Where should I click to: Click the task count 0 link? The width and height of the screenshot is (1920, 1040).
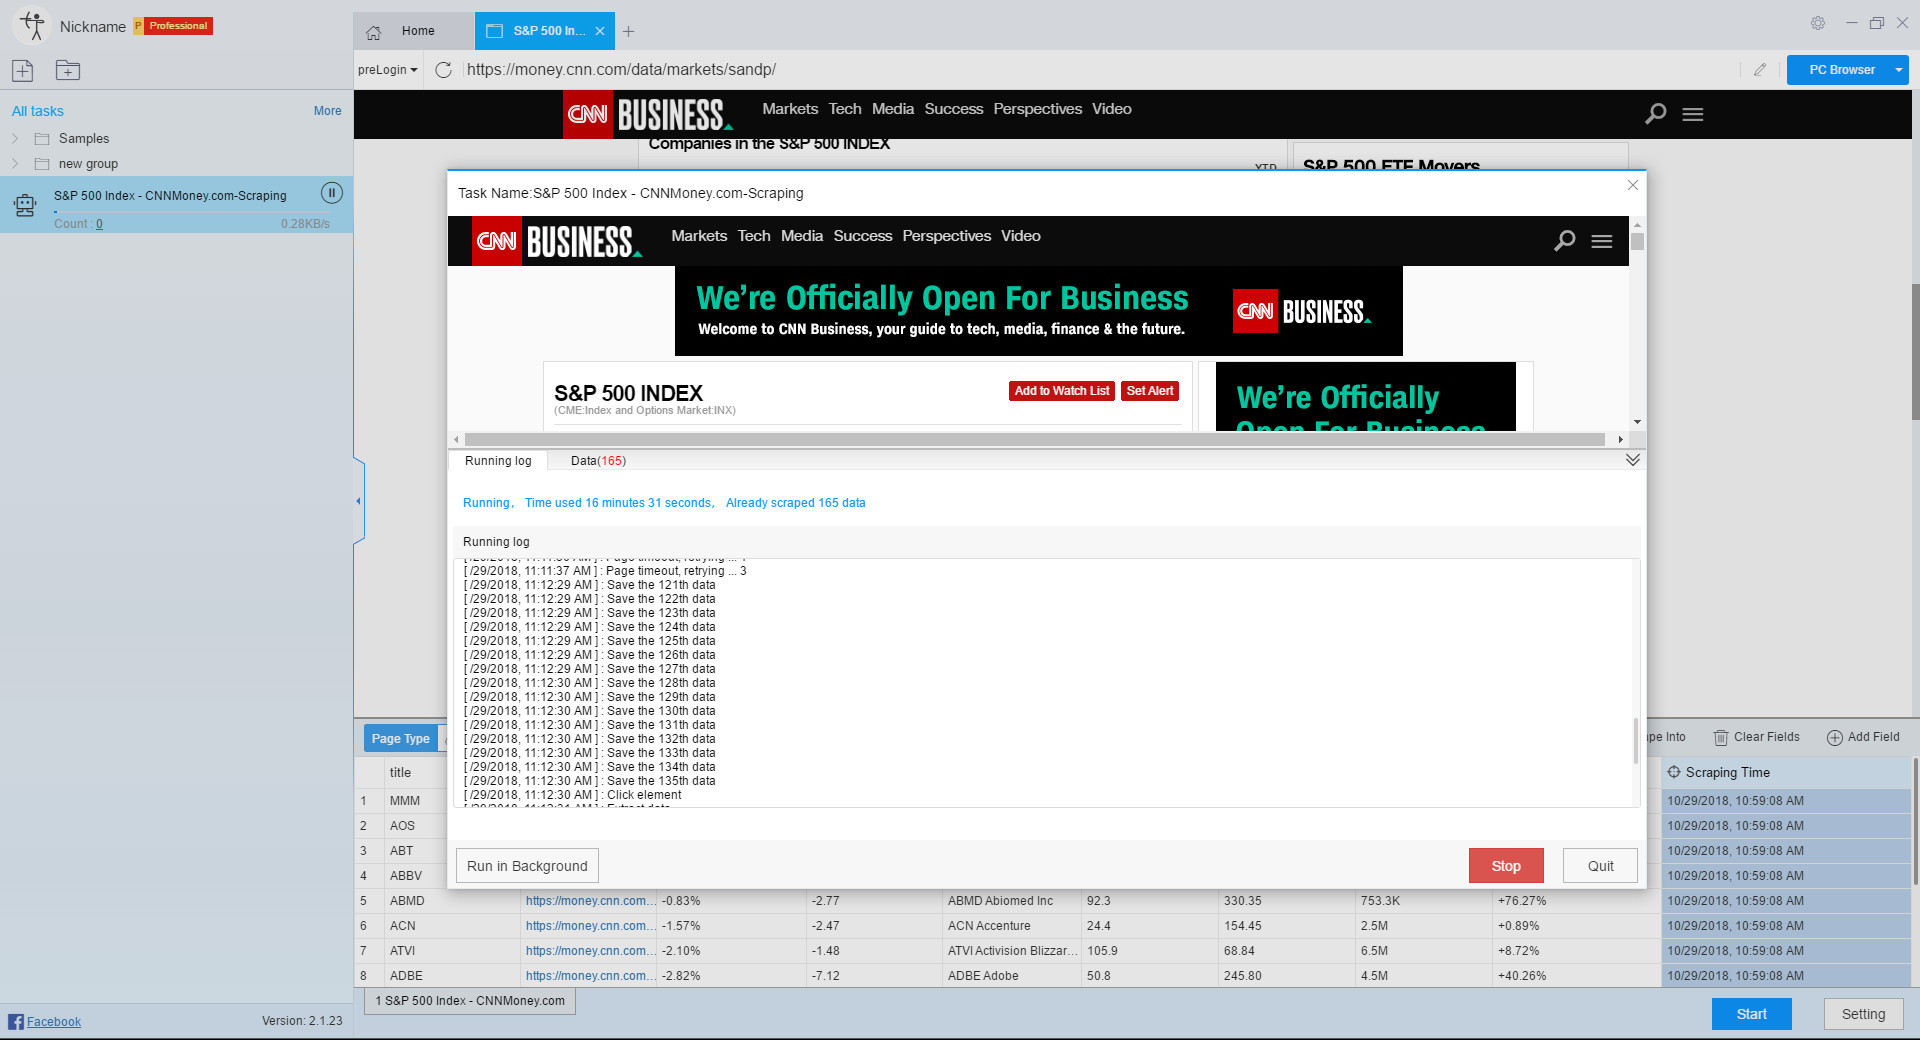(x=99, y=224)
